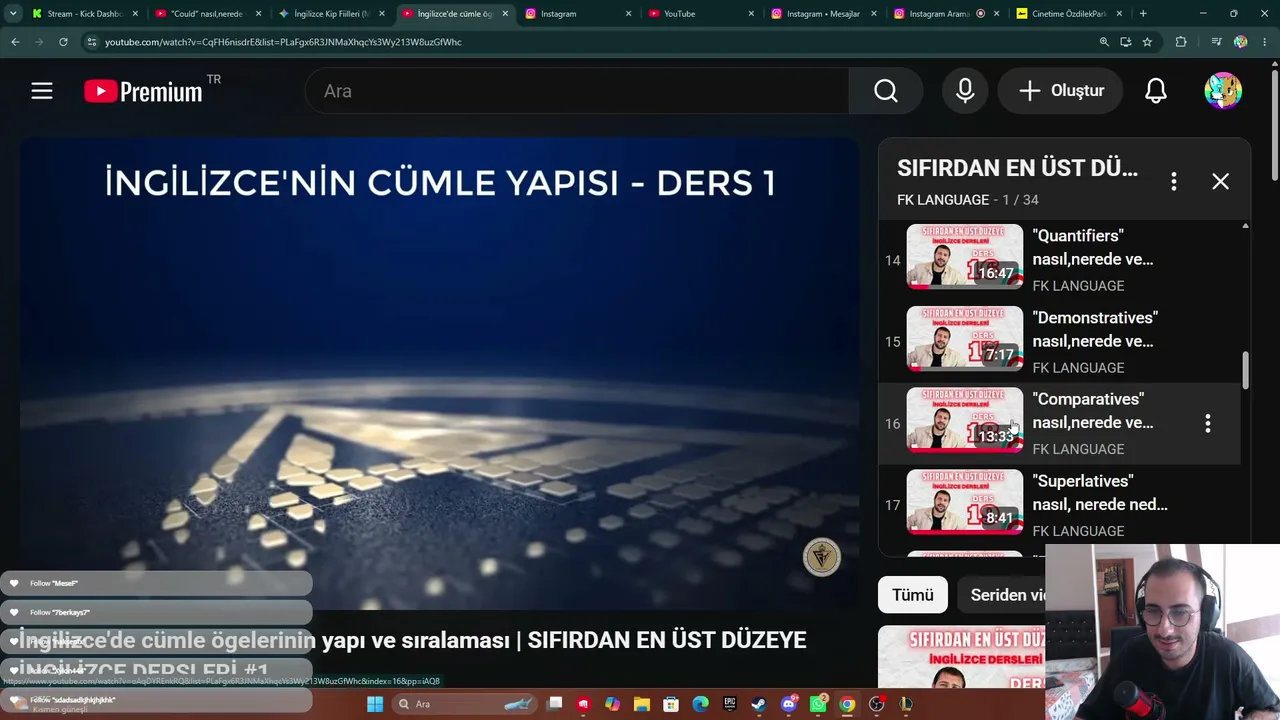The image size is (1280, 720).
Task: Click the search magnifier button
Action: click(x=886, y=91)
